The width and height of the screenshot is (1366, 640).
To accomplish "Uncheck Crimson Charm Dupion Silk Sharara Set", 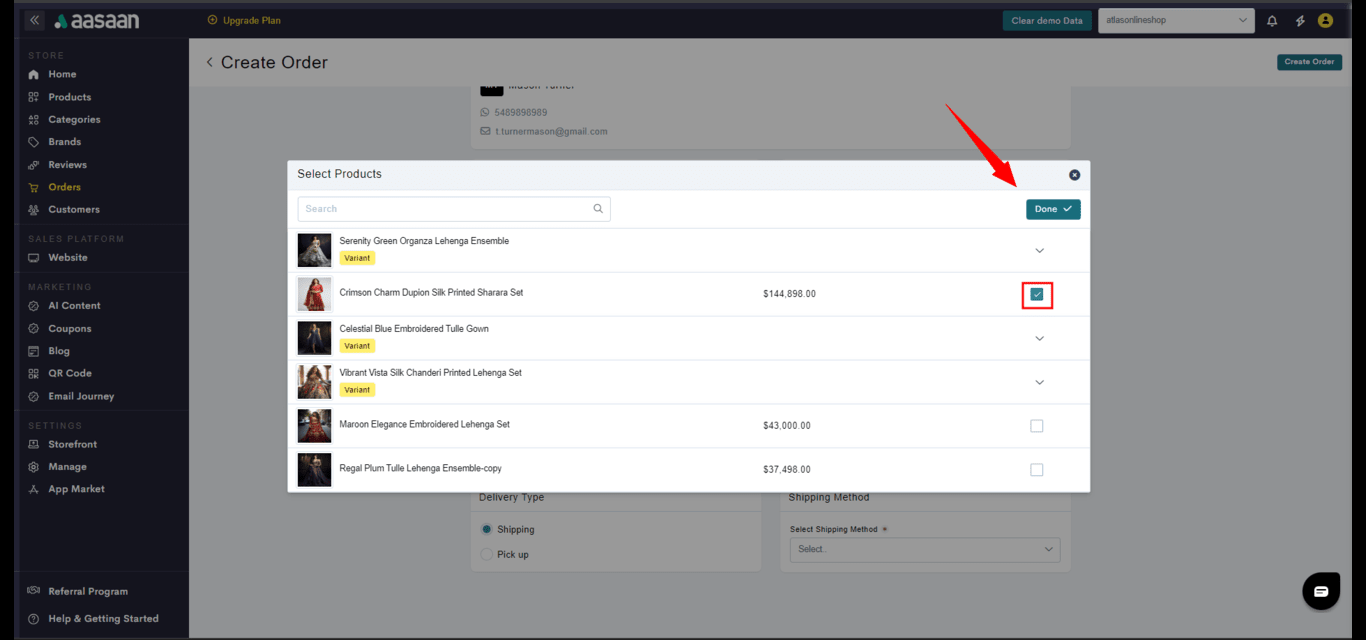I will [x=1037, y=294].
